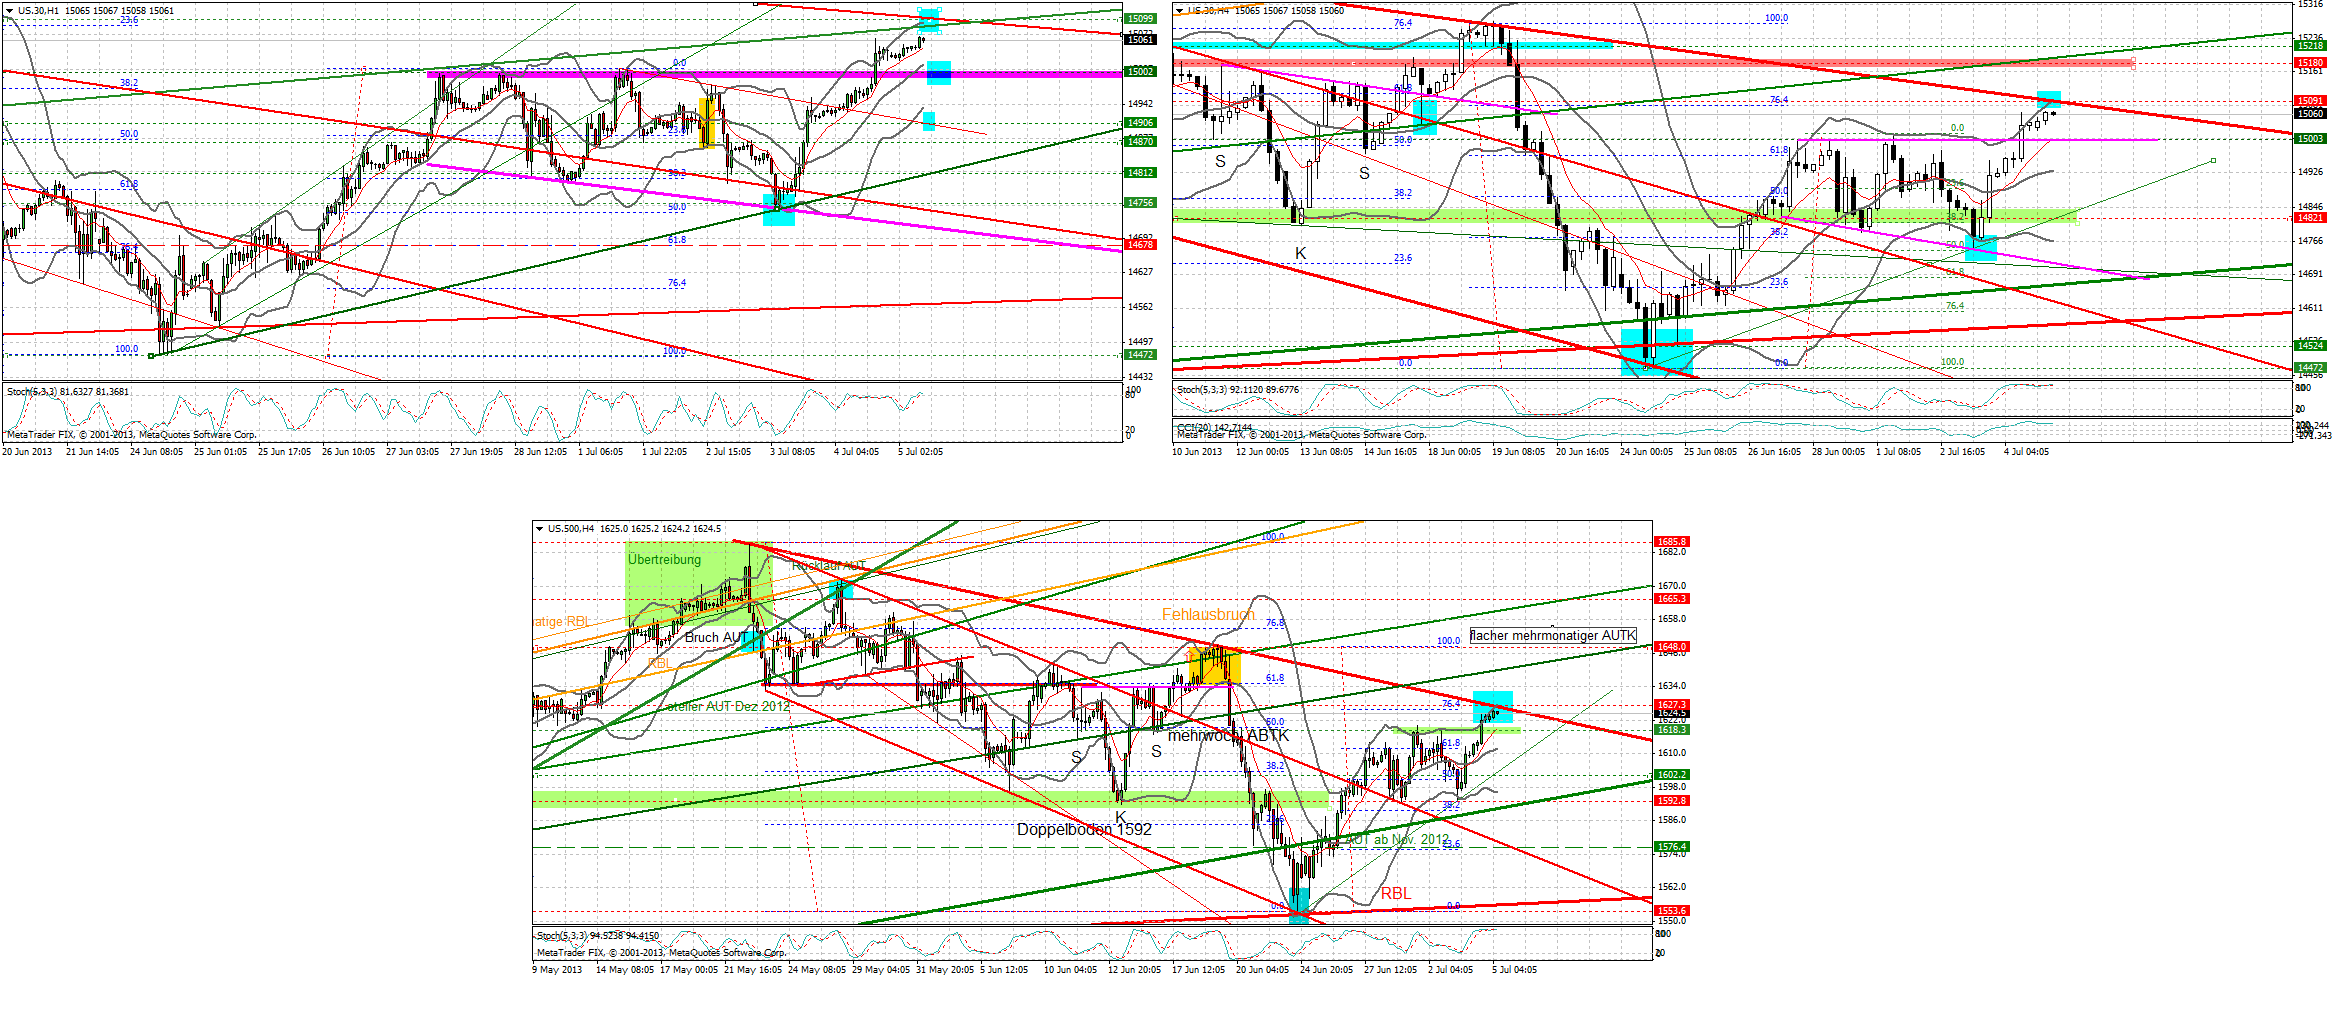Select the orange rectangle in US.30,H1 chart
2344x1020 pixels.
(709, 123)
